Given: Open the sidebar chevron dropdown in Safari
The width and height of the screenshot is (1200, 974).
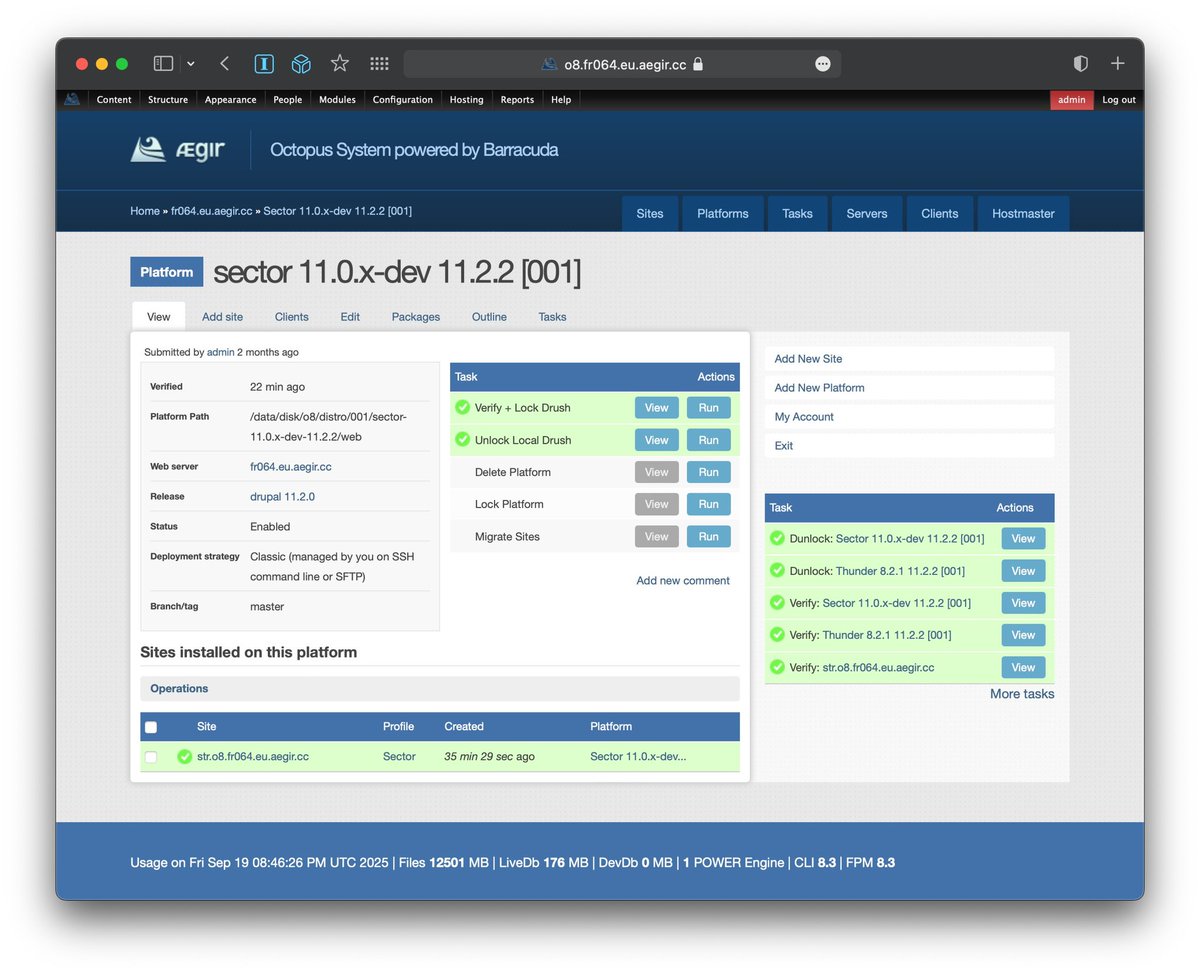Looking at the screenshot, I should click(190, 63).
